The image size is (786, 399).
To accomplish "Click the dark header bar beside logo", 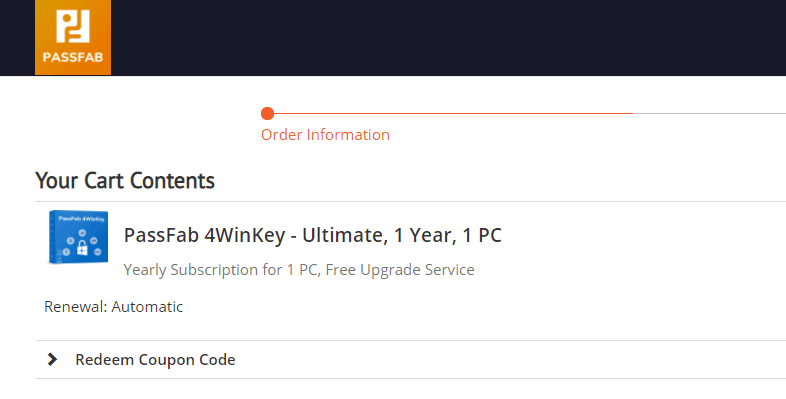I will point(448,38).
